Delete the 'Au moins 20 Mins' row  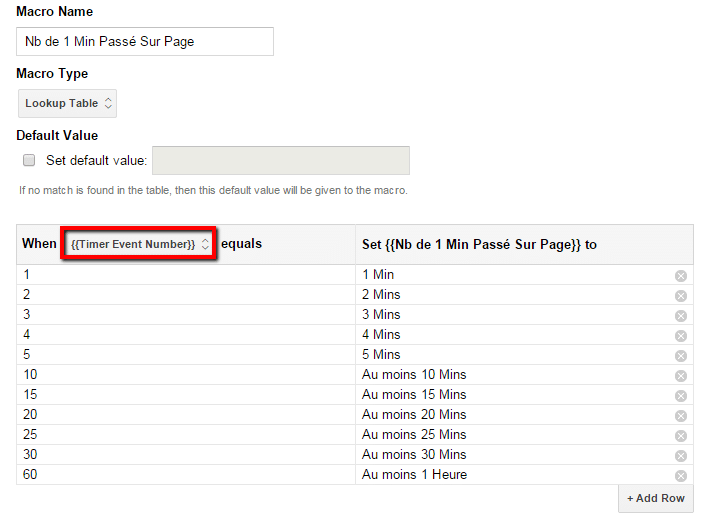coord(681,415)
